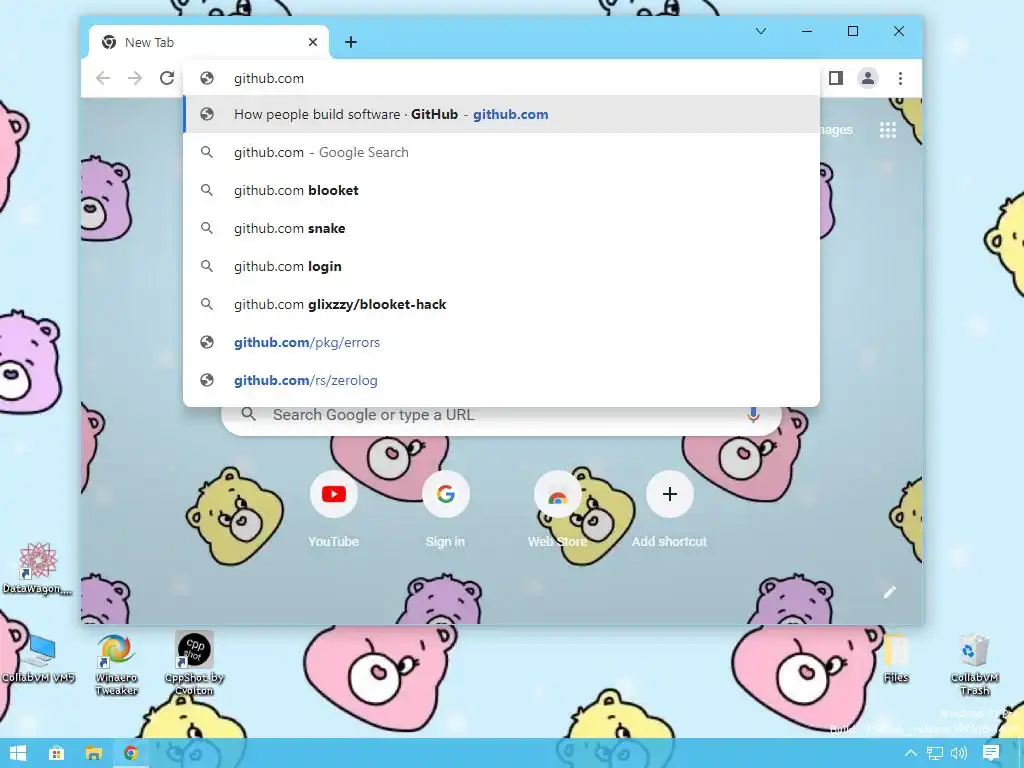Click the Add shortcut button
1024x768 pixels.
(669, 509)
